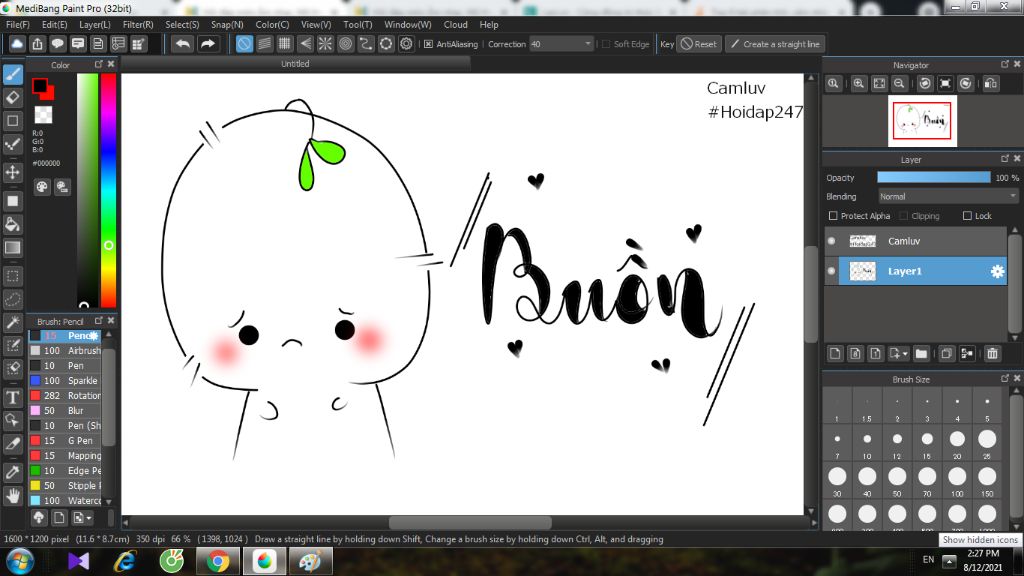Open the Cloud menu
1024x576 pixels.
(456, 25)
